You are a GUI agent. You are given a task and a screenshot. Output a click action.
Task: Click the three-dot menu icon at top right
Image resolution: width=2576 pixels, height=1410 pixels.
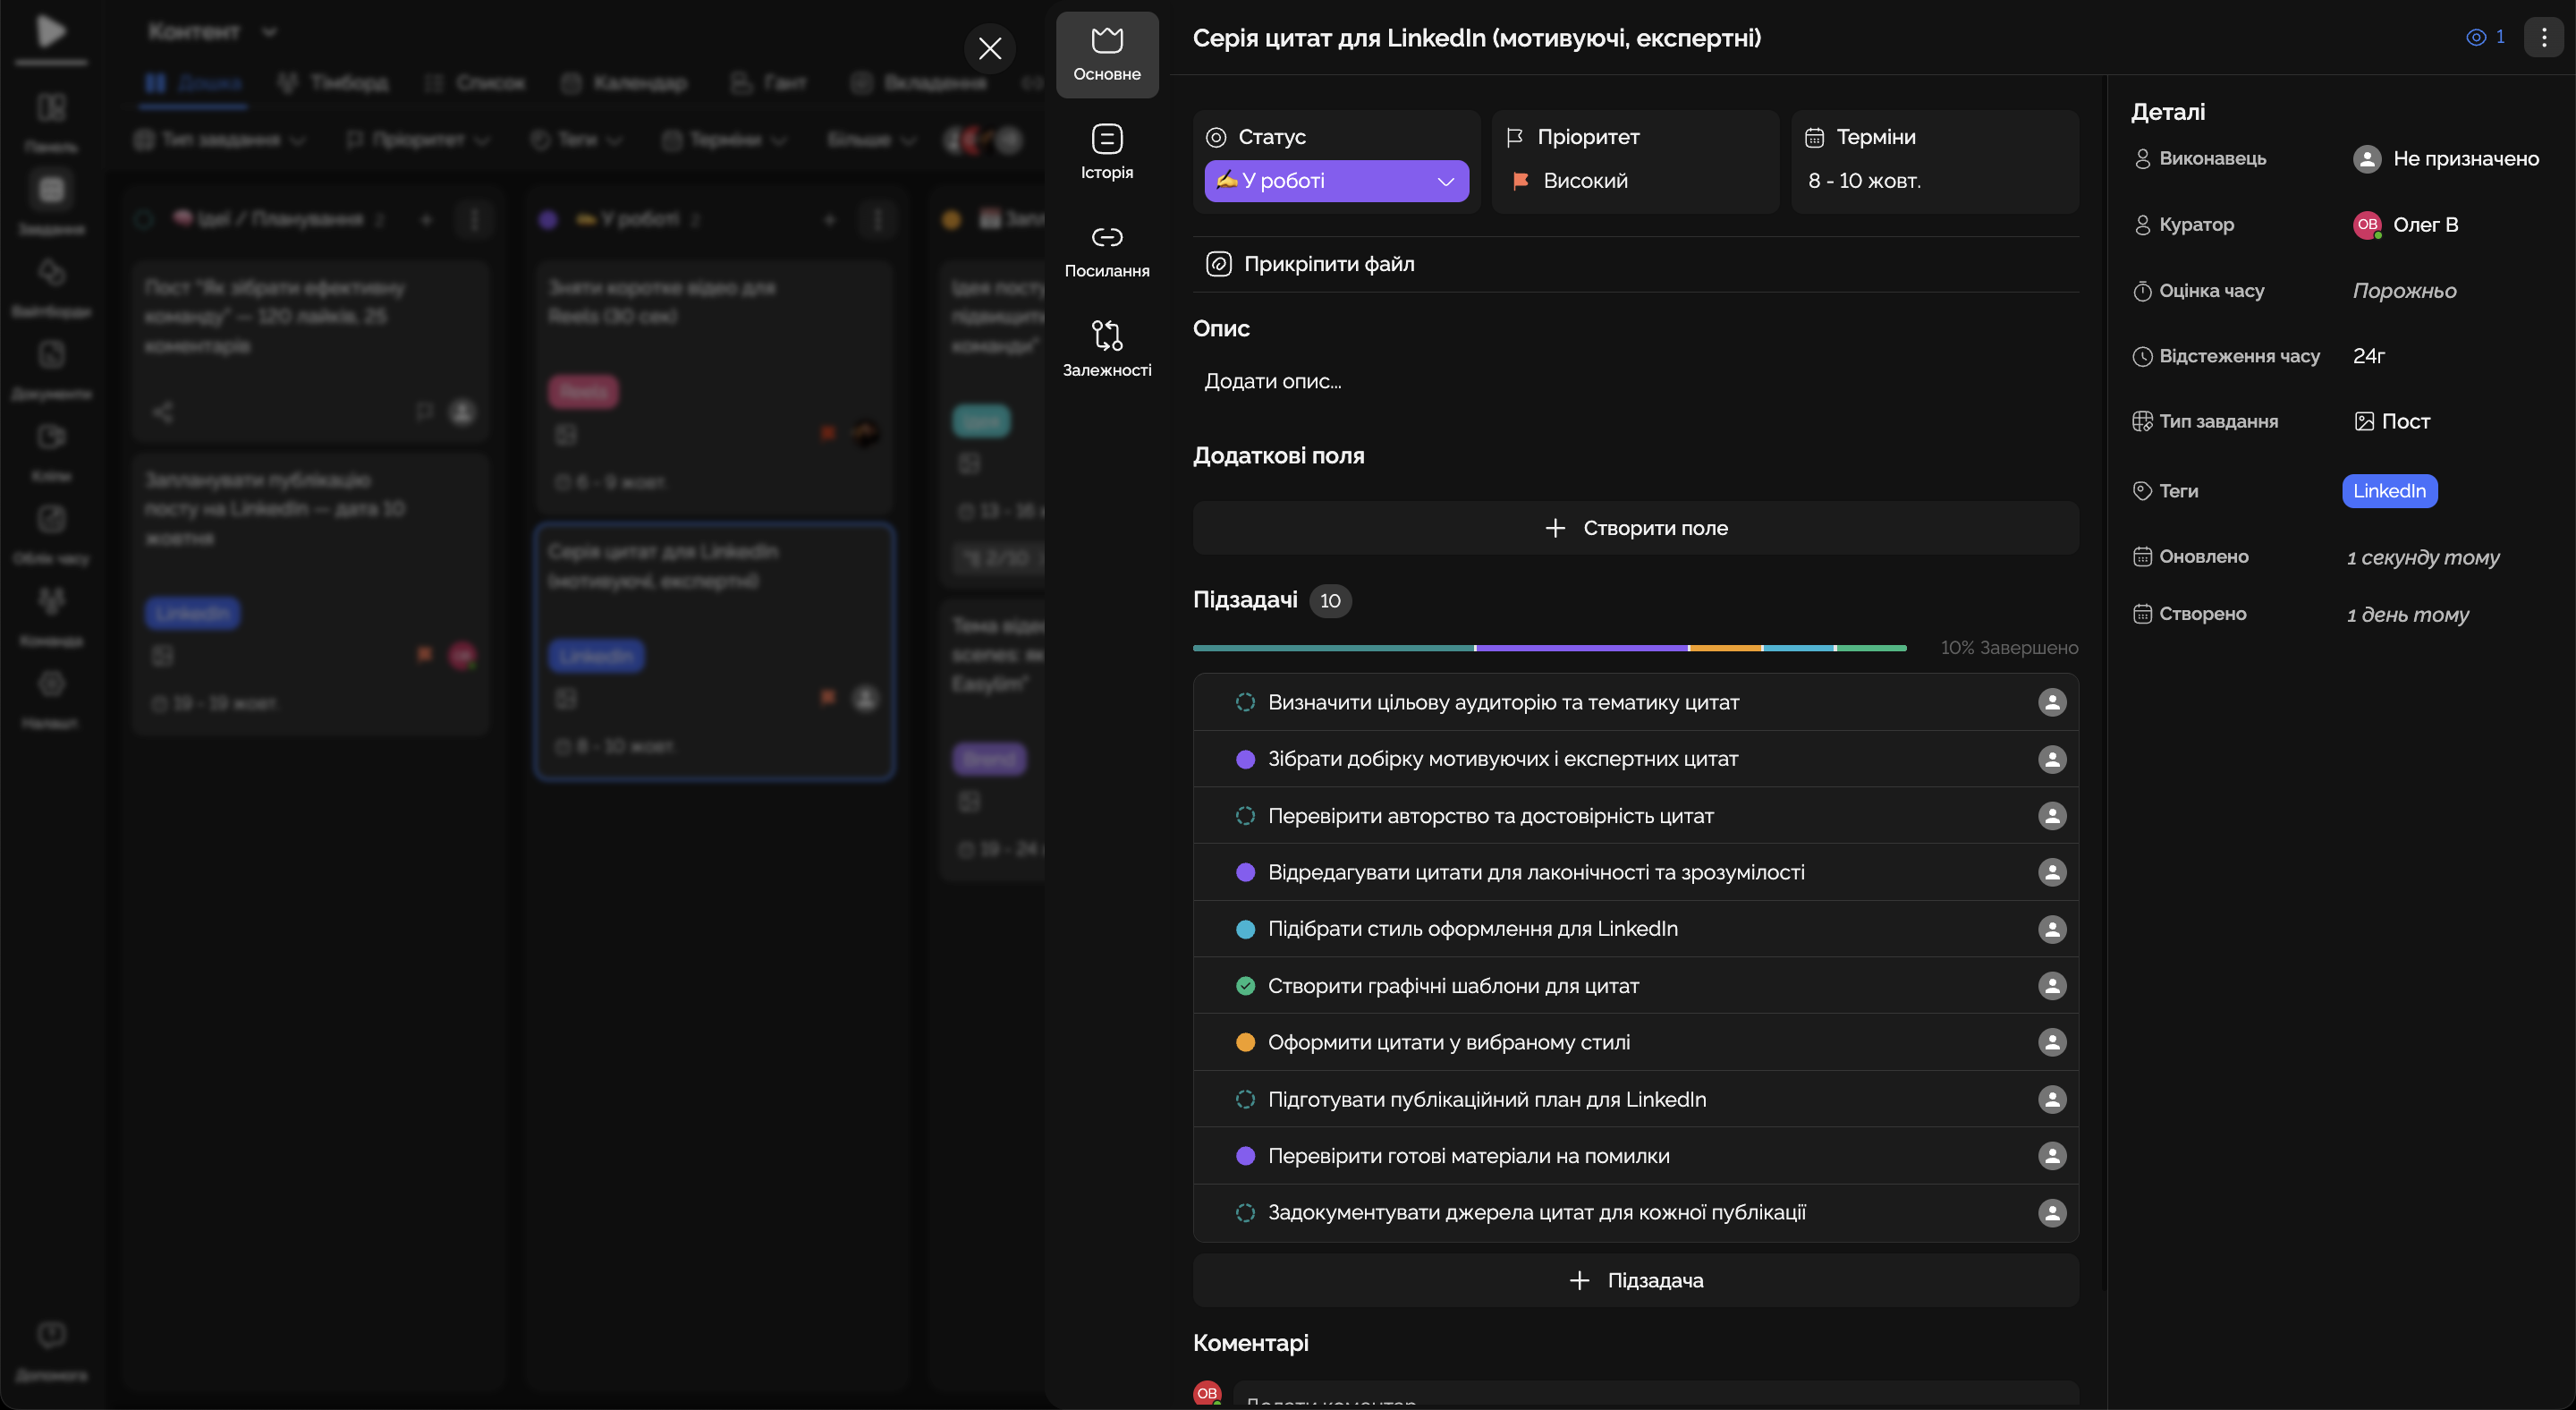tap(2544, 38)
